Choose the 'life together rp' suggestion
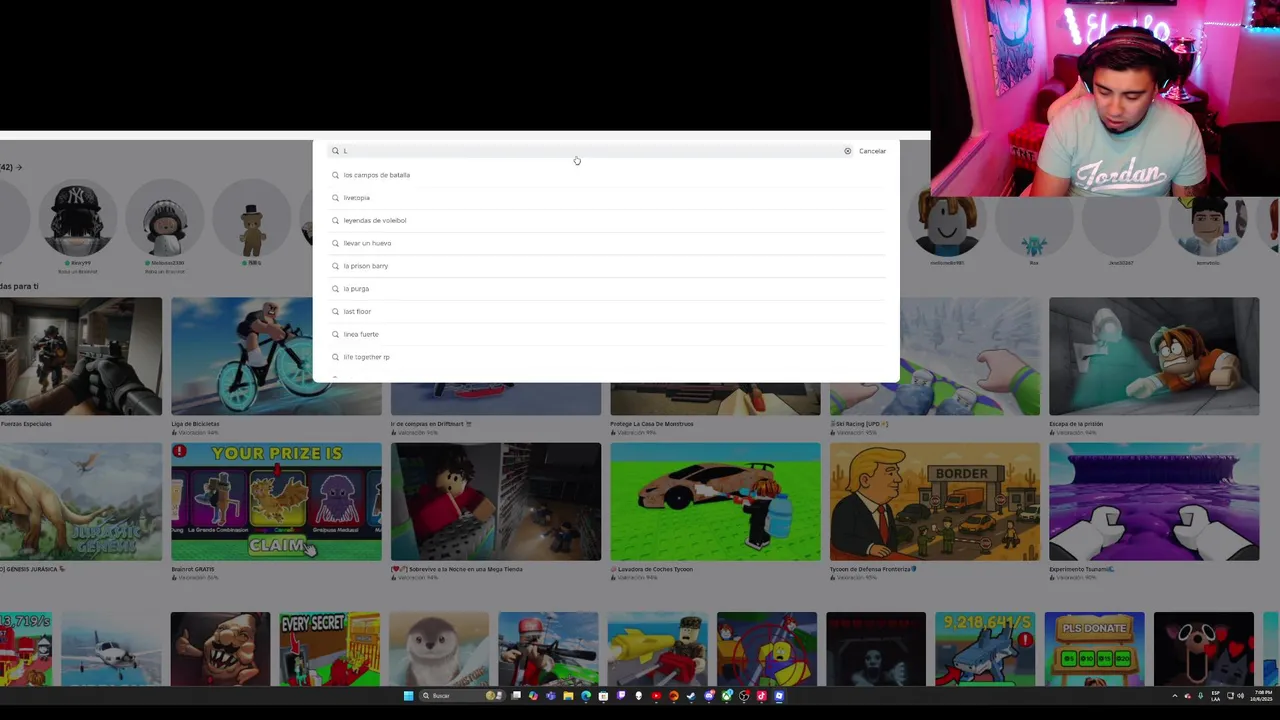The width and height of the screenshot is (1280, 720). coord(607,357)
